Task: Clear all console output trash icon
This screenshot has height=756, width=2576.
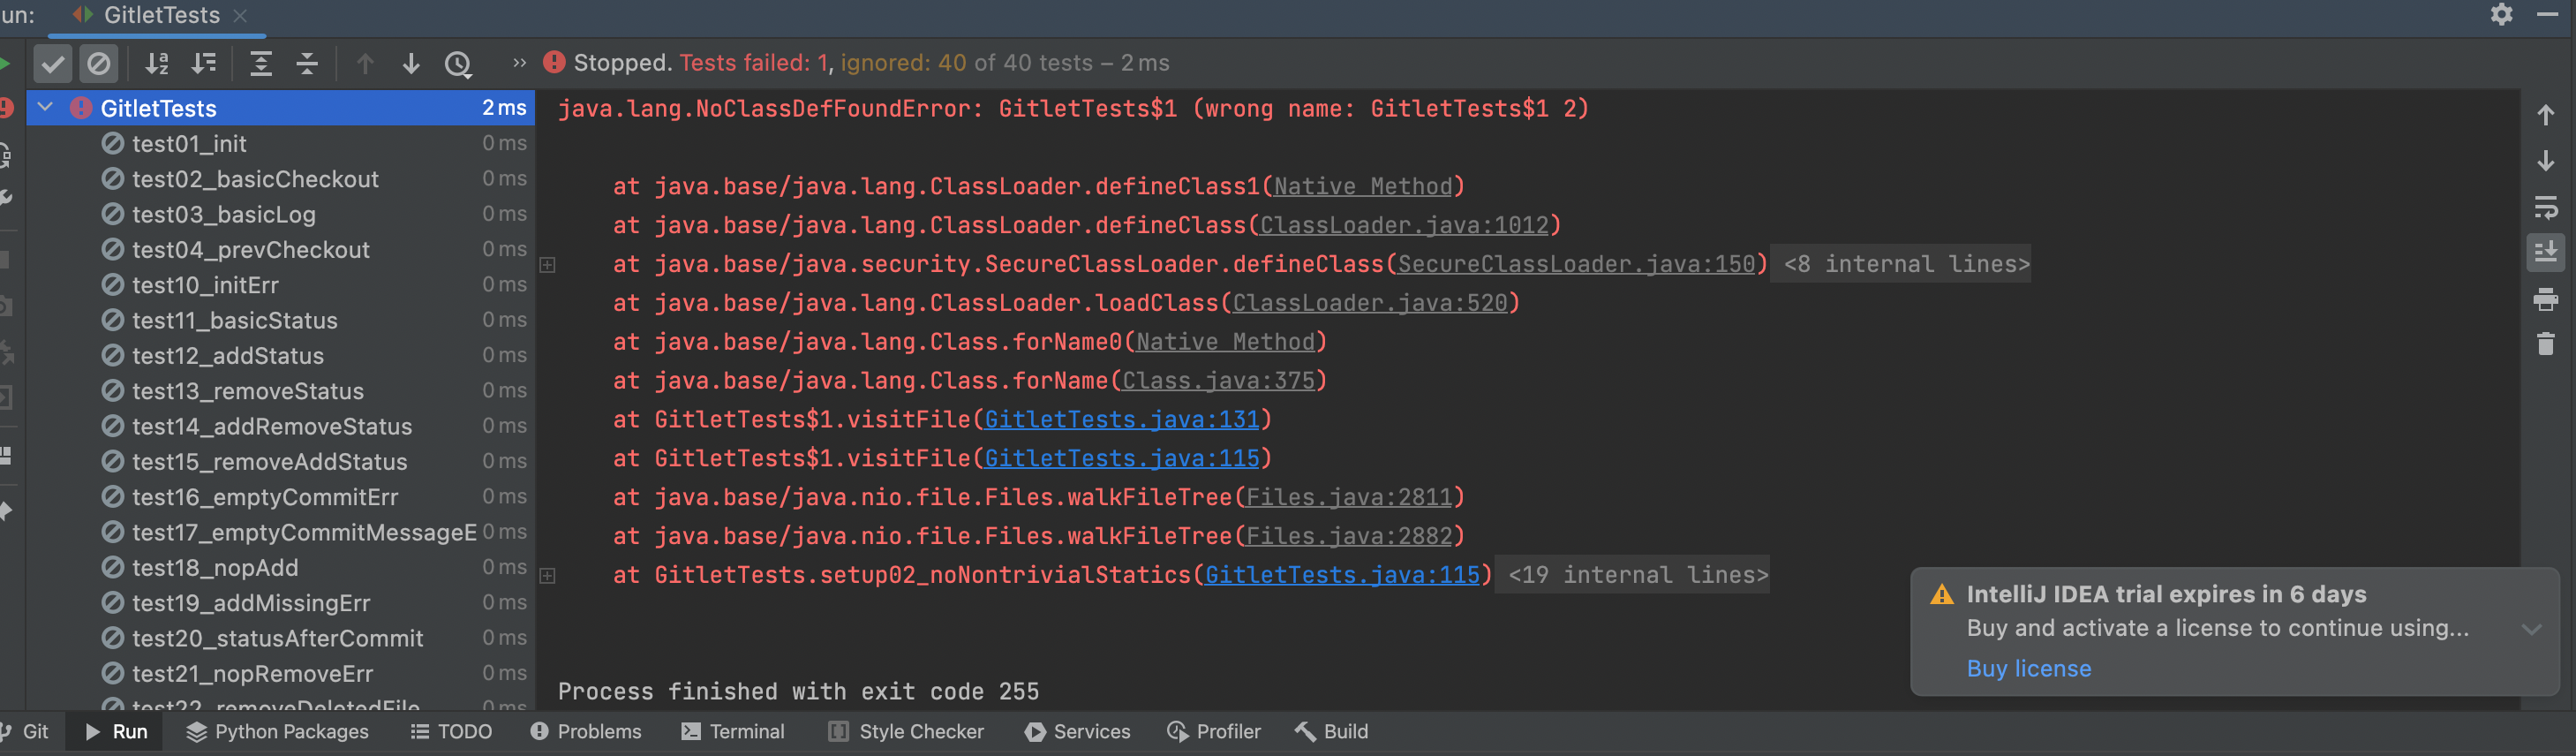Action: [x=2546, y=344]
